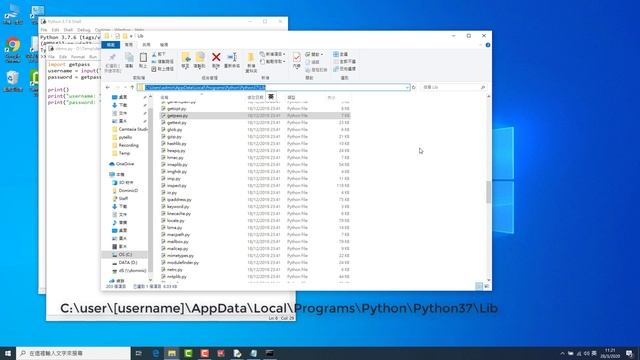The image size is (640, 360).
Task: Switch to details view layout toggle
Action: click(x=479, y=286)
